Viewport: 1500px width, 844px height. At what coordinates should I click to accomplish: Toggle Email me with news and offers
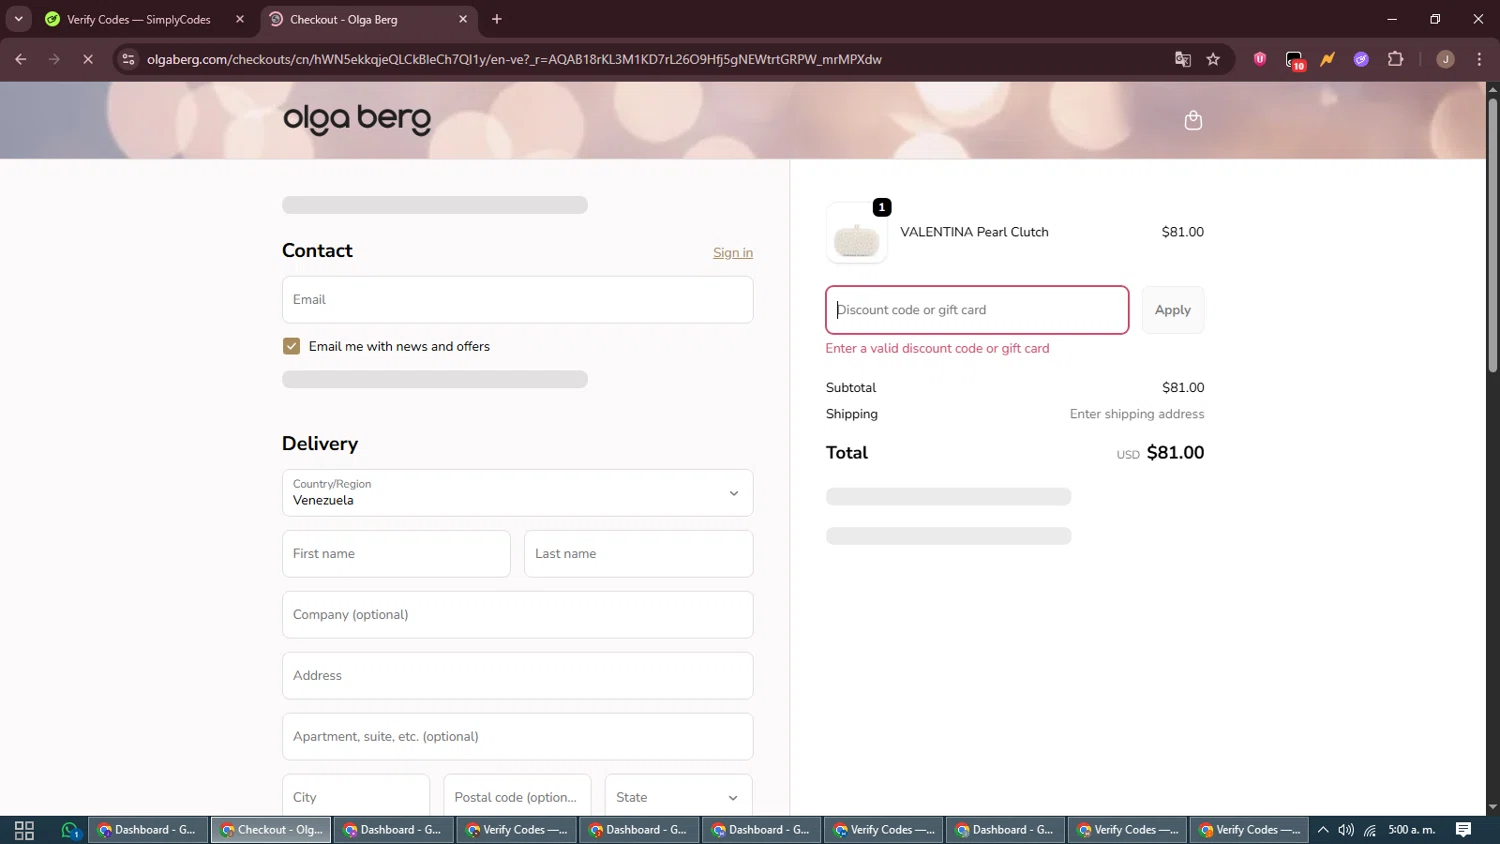[x=291, y=346]
